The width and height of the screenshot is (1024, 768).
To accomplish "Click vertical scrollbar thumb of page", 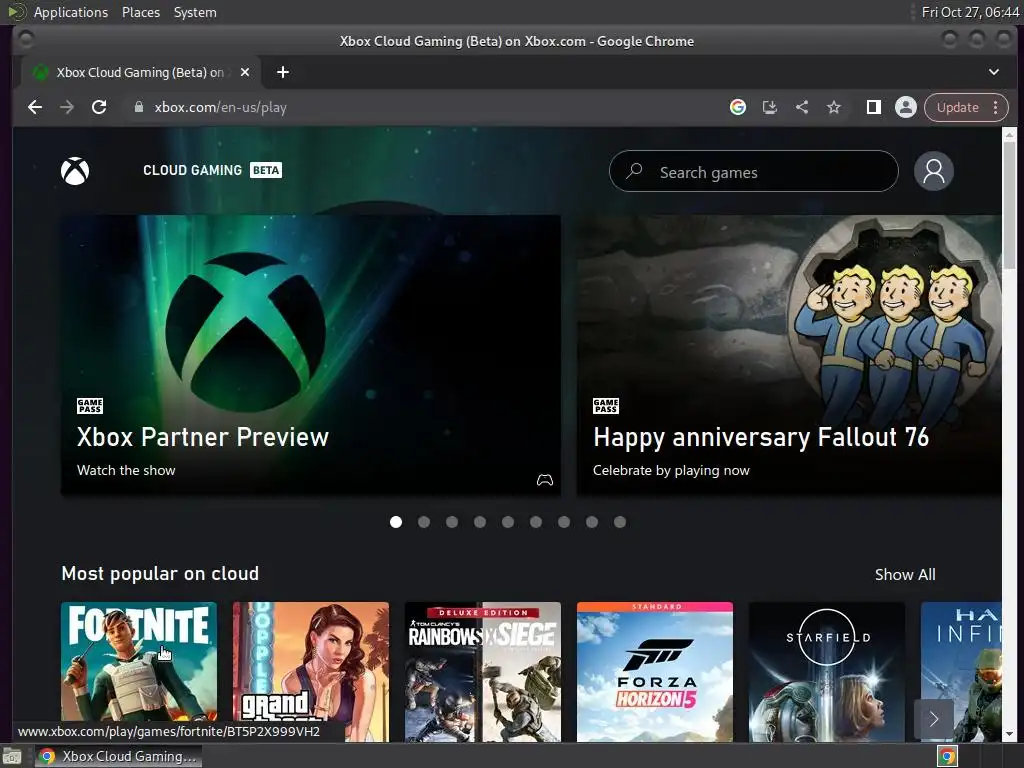I will pos(1010,206).
